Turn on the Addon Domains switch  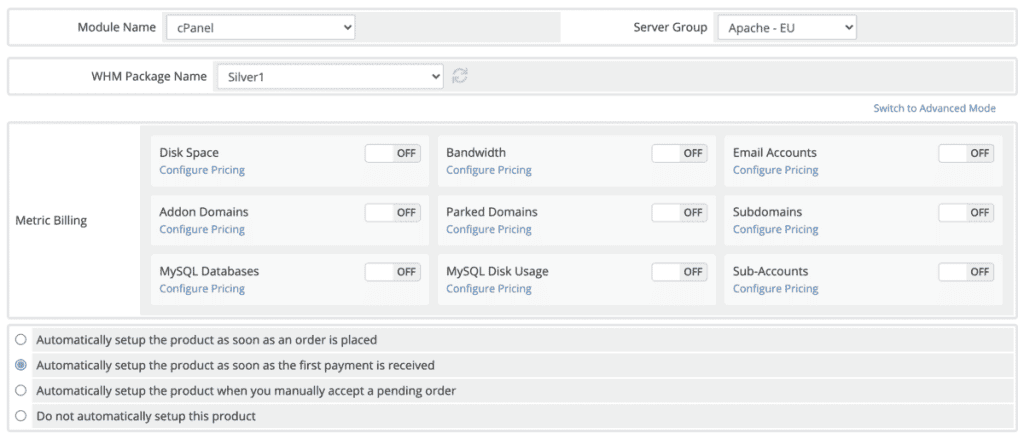(393, 212)
